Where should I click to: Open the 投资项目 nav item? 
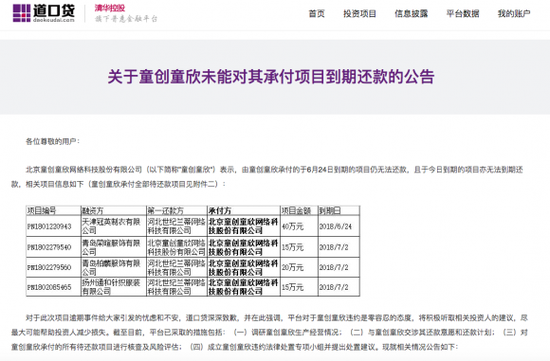(x=360, y=14)
